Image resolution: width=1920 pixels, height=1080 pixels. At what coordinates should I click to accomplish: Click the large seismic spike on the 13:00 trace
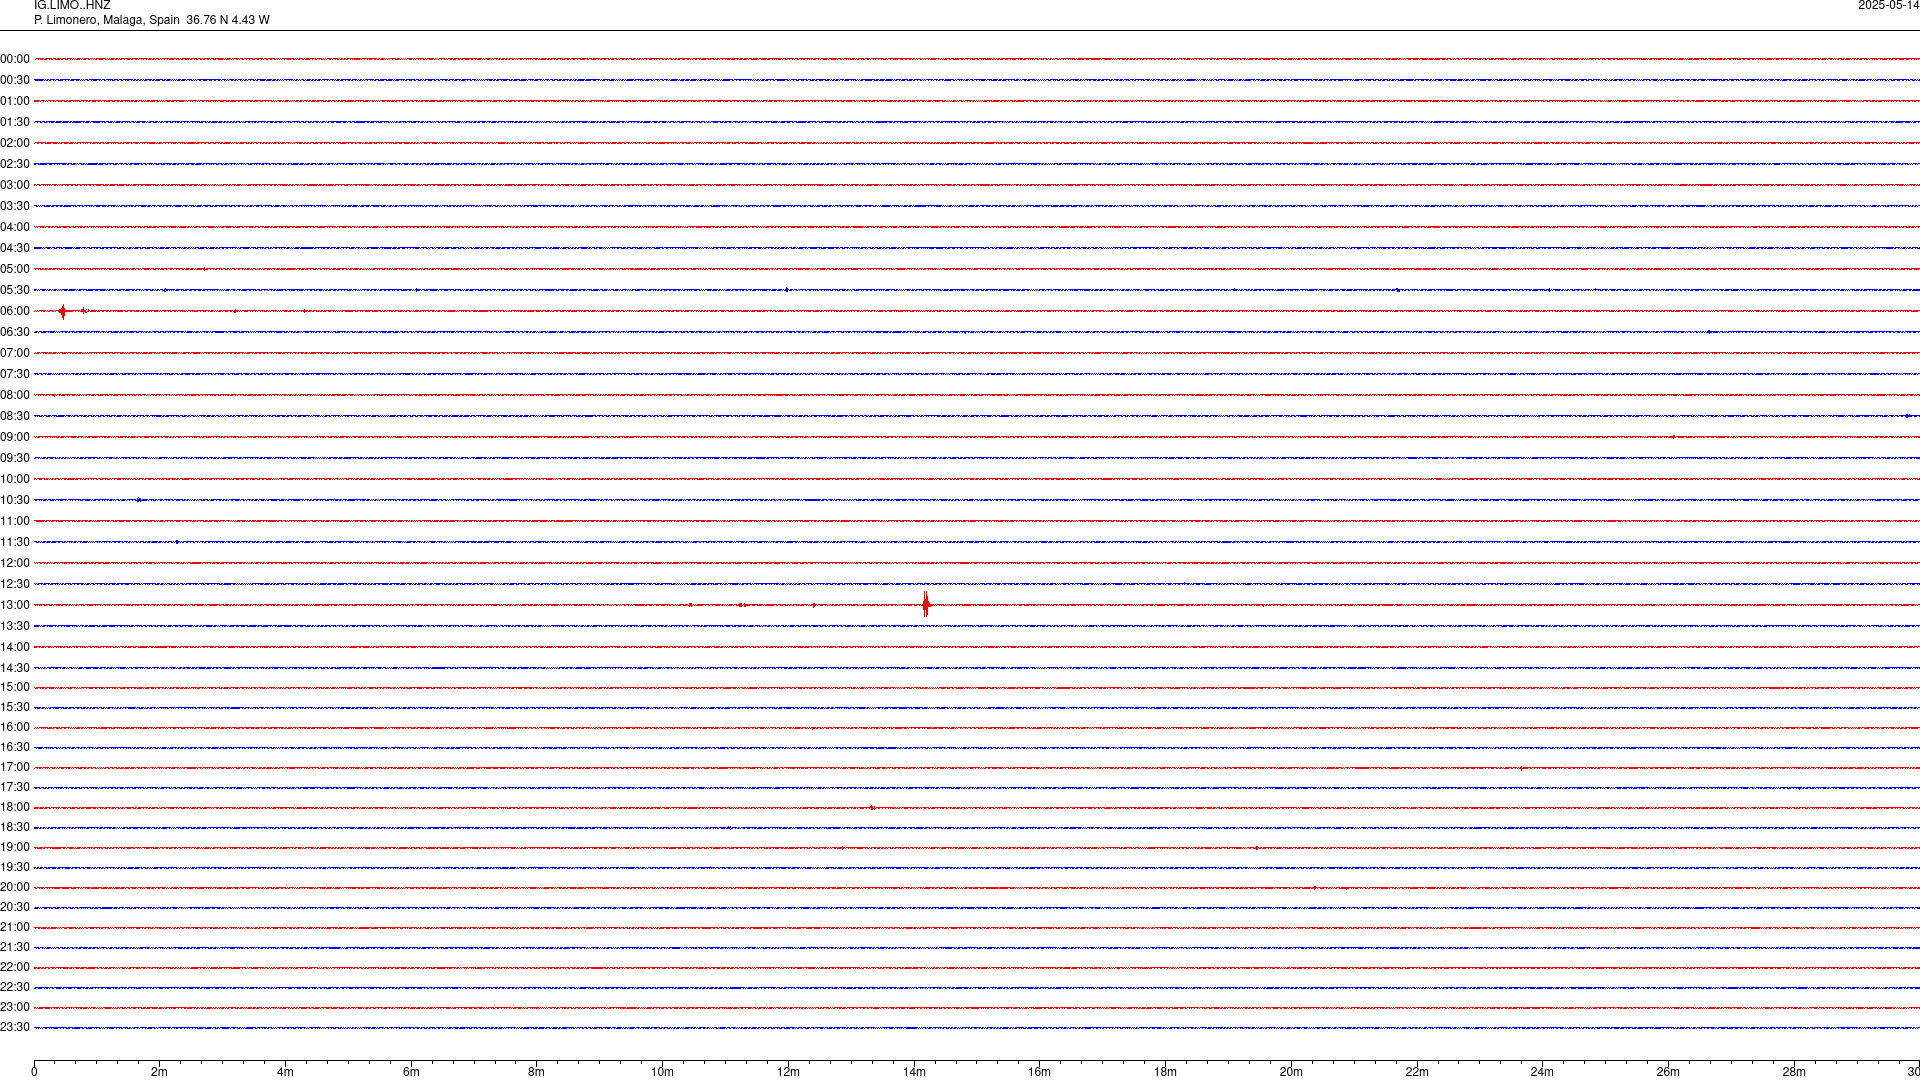click(926, 604)
